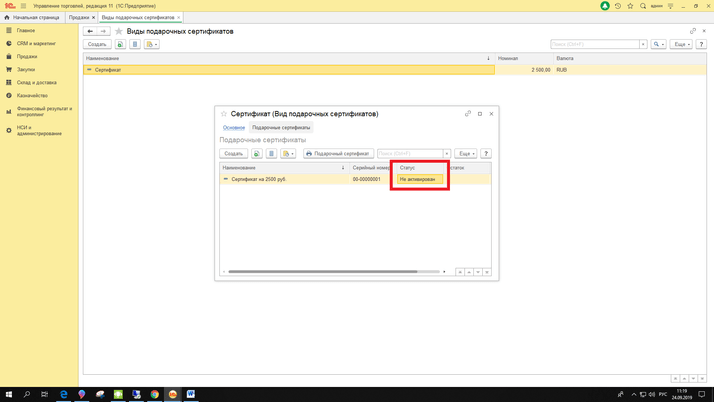The height and width of the screenshot is (402, 714).
Task: Expand the Еще menu in main list toolbar
Action: (x=681, y=44)
